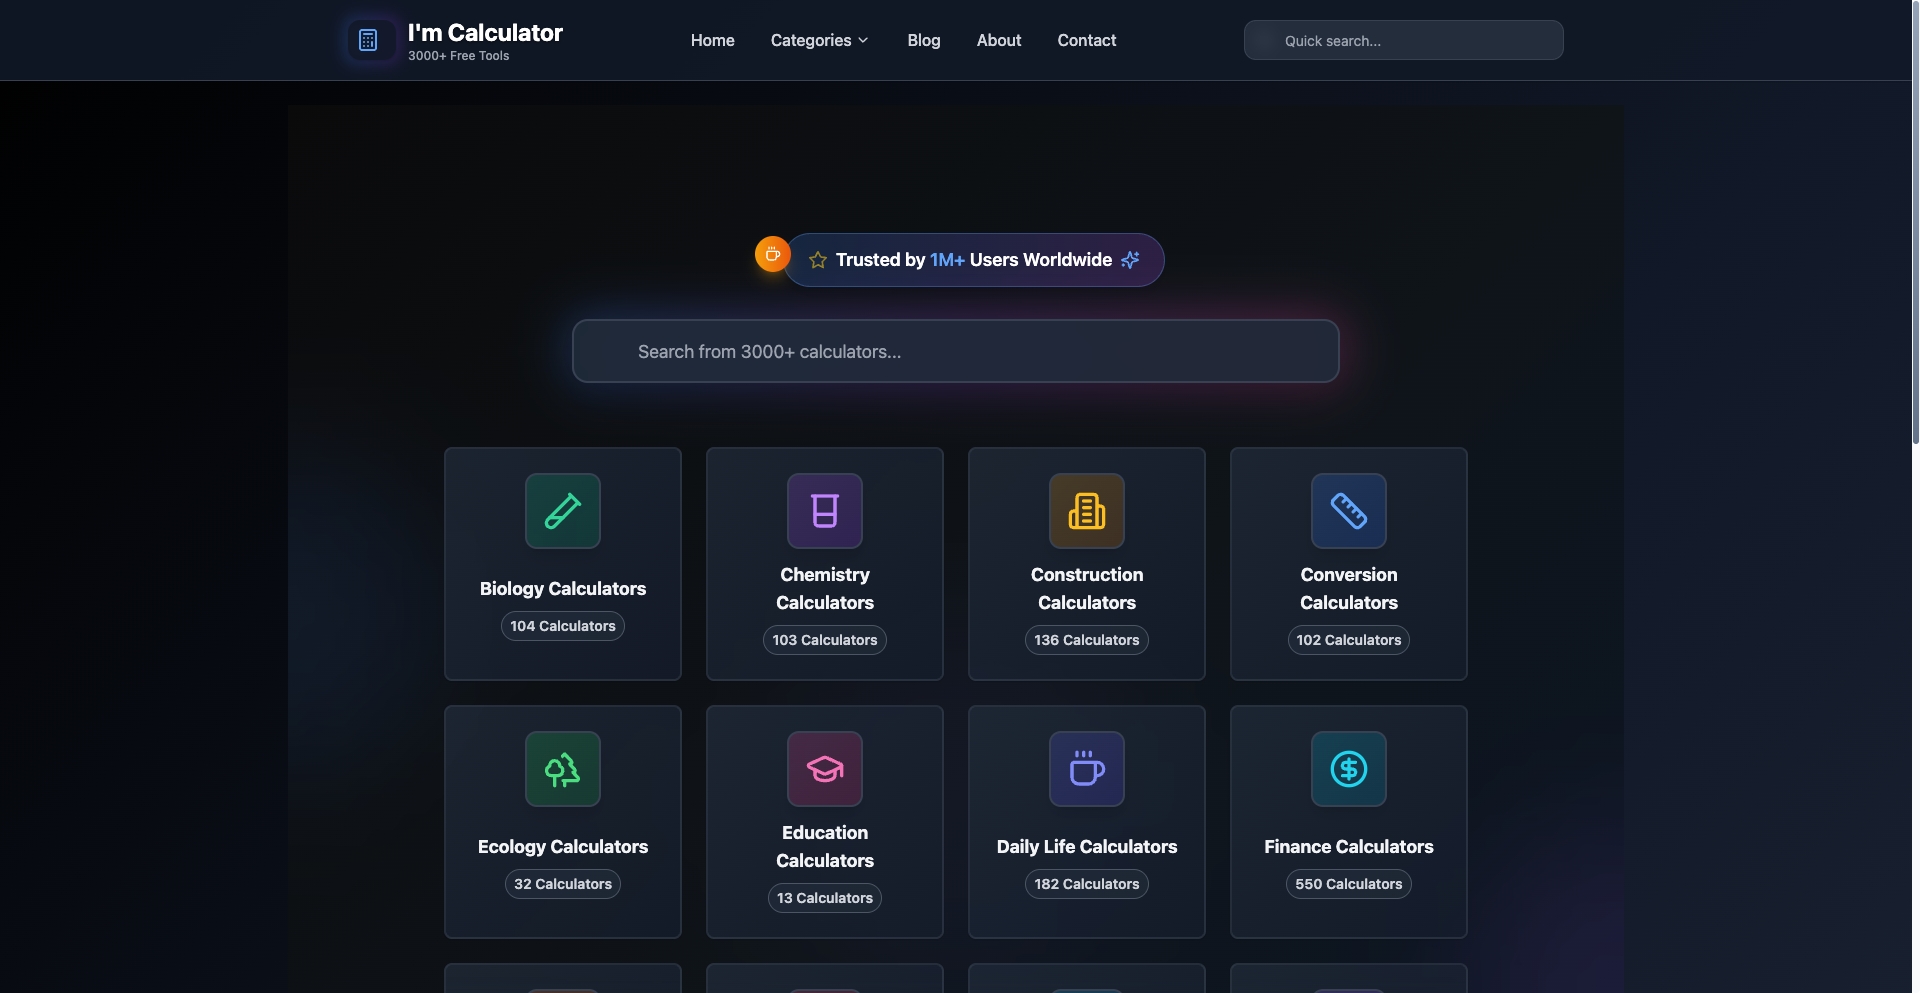Select the Biology Calculators pencil icon
The image size is (1920, 993).
point(562,511)
